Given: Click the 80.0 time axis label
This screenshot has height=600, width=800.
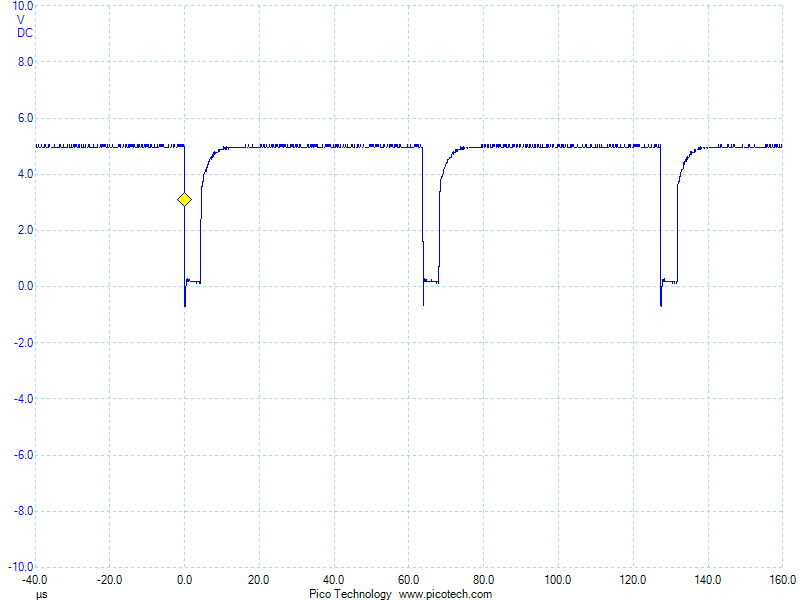Looking at the screenshot, I should (483, 580).
